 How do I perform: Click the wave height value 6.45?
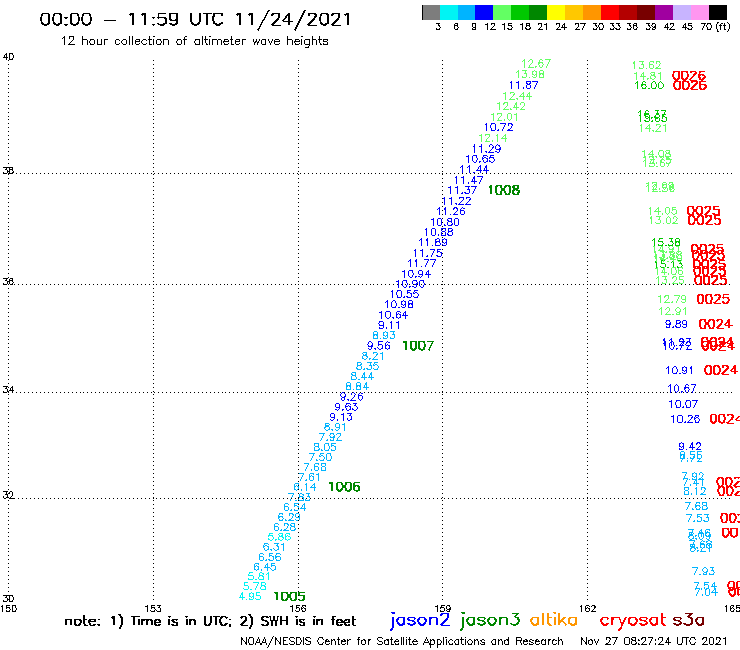click(265, 567)
